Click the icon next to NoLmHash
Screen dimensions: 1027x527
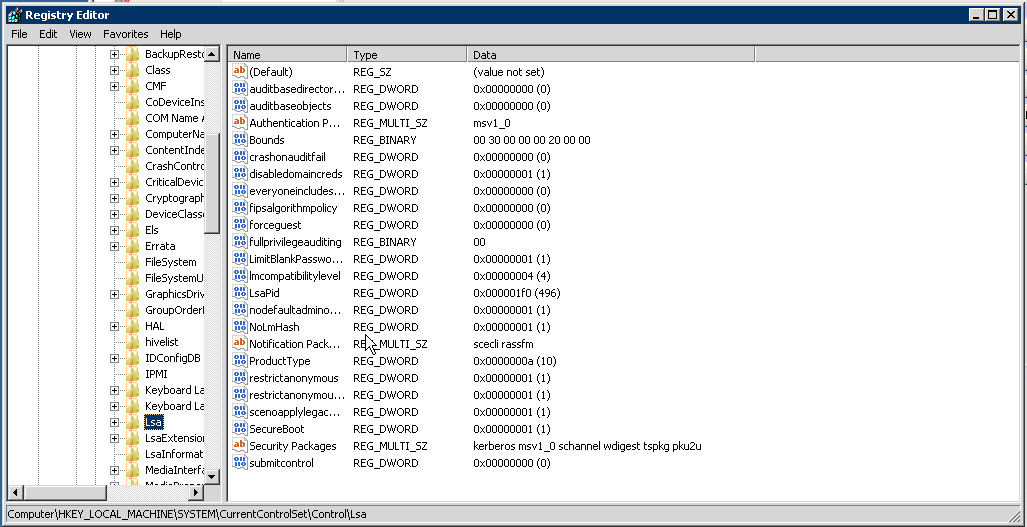(x=240, y=327)
